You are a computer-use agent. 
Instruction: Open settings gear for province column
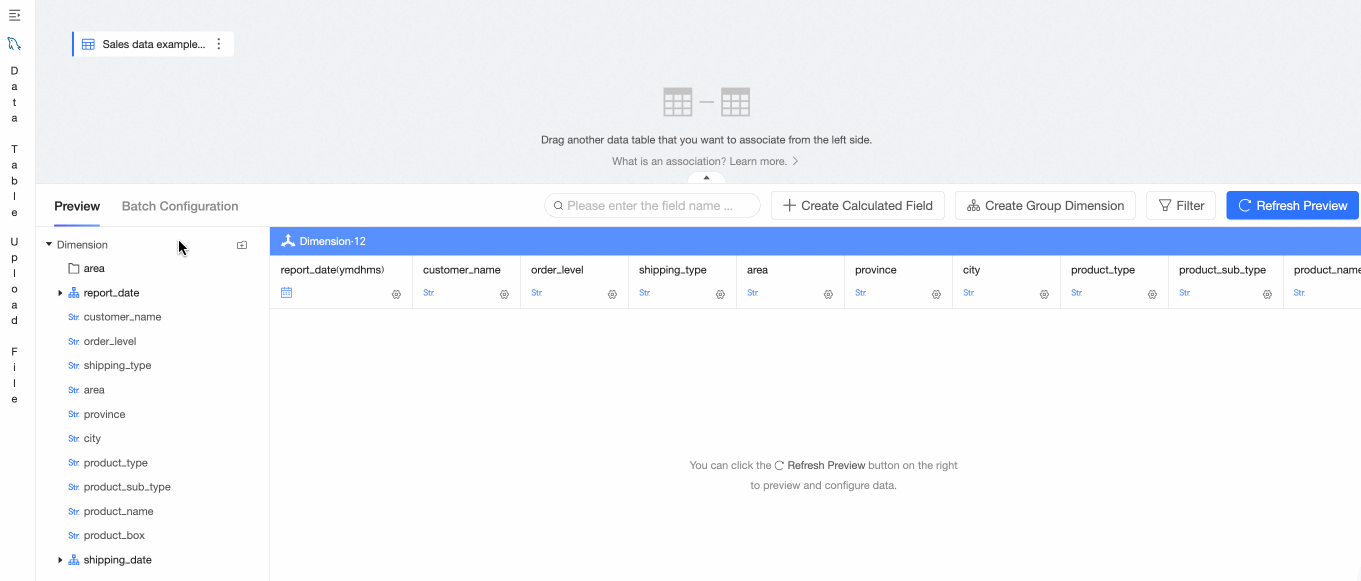pos(936,294)
